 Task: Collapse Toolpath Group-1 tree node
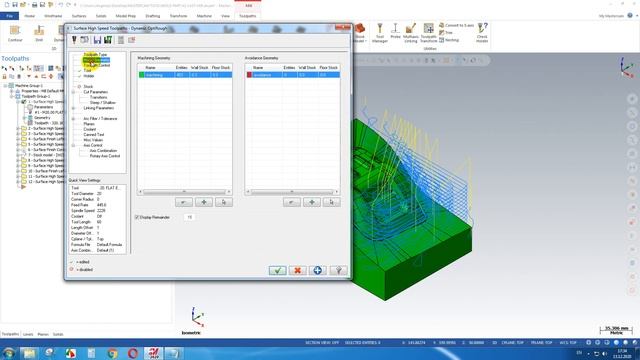click(x=11, y=96)
